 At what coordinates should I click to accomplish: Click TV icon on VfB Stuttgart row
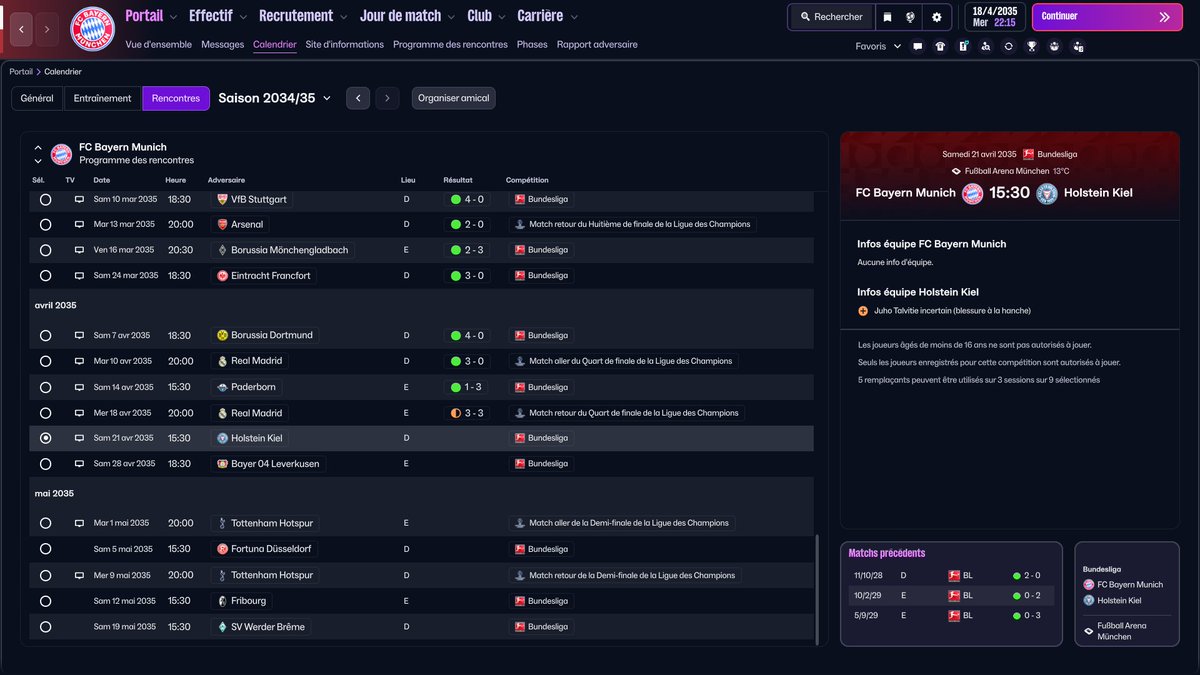tap(79, 199)
